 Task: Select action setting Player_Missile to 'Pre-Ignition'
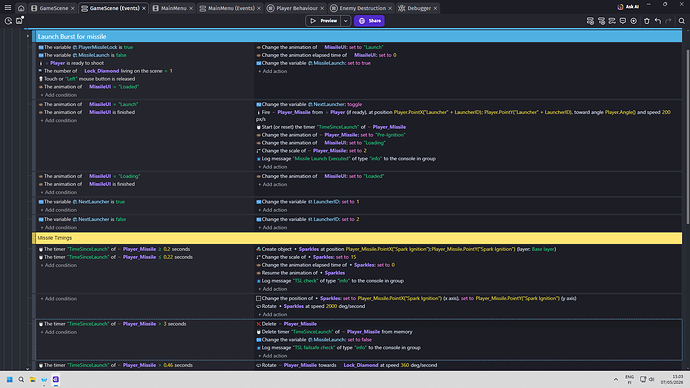pyautogui.click(x=331, y=135)
